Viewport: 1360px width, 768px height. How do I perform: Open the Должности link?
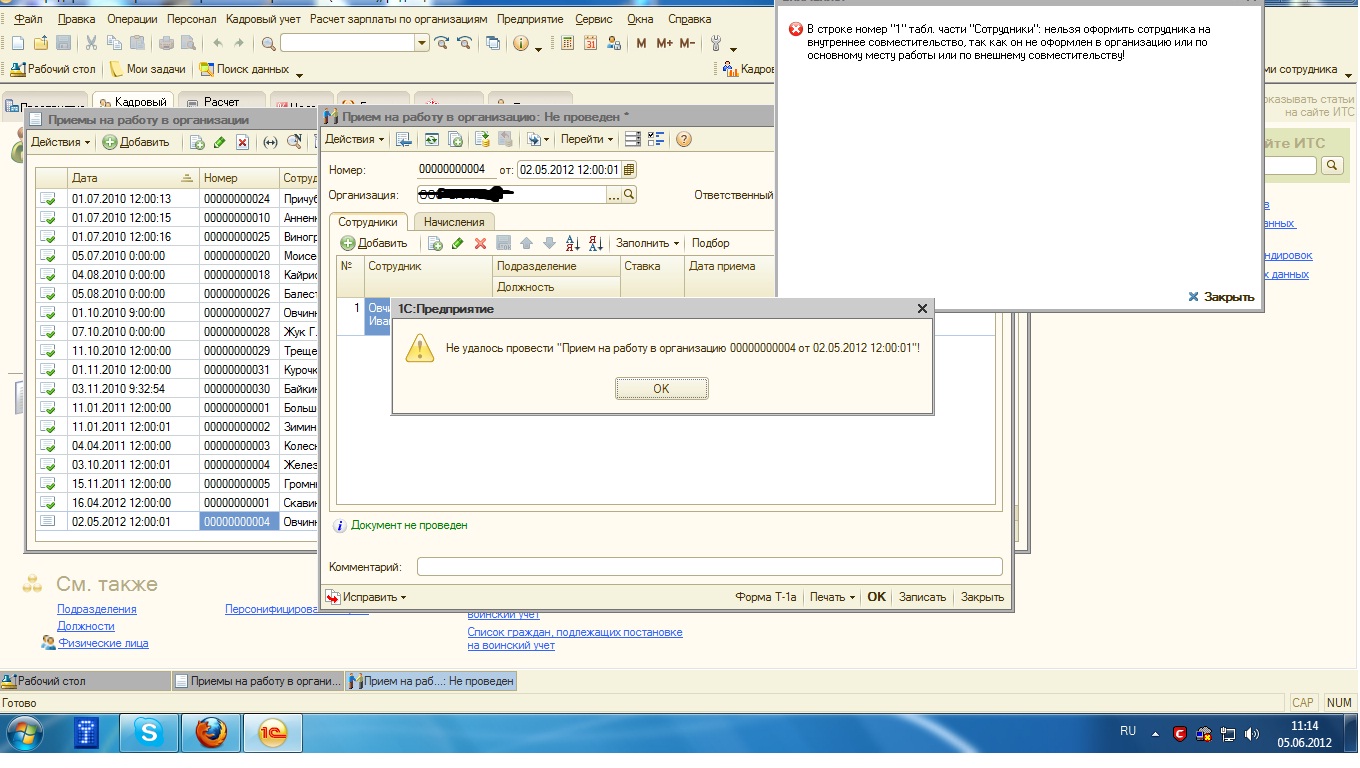[x=86, y=626]
